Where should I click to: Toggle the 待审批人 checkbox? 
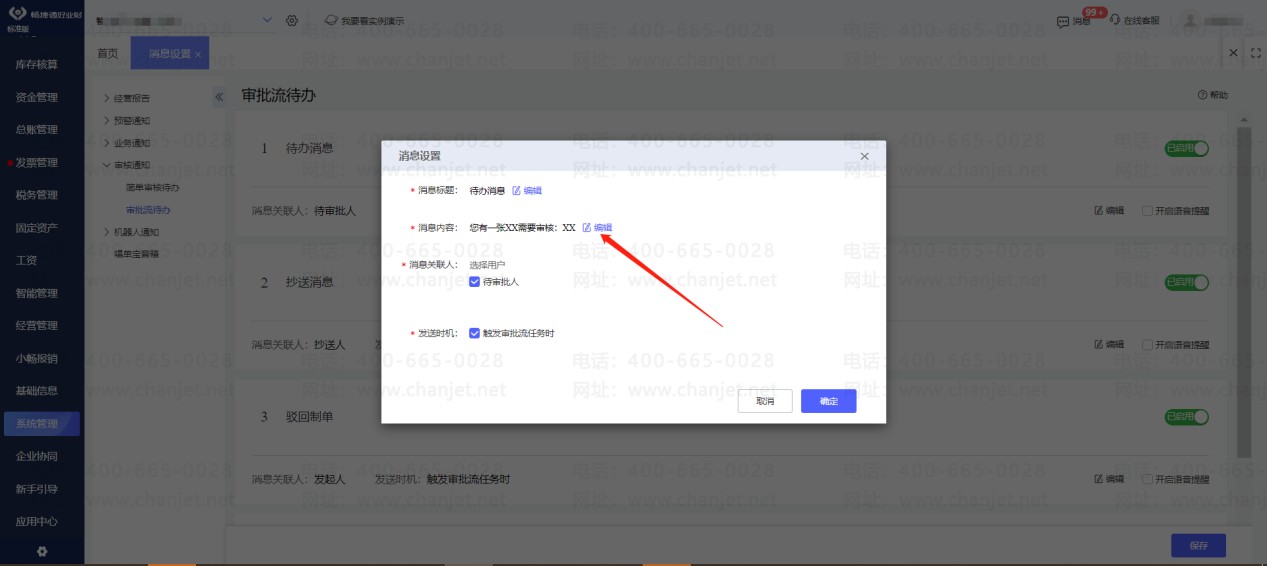point(475,282)
